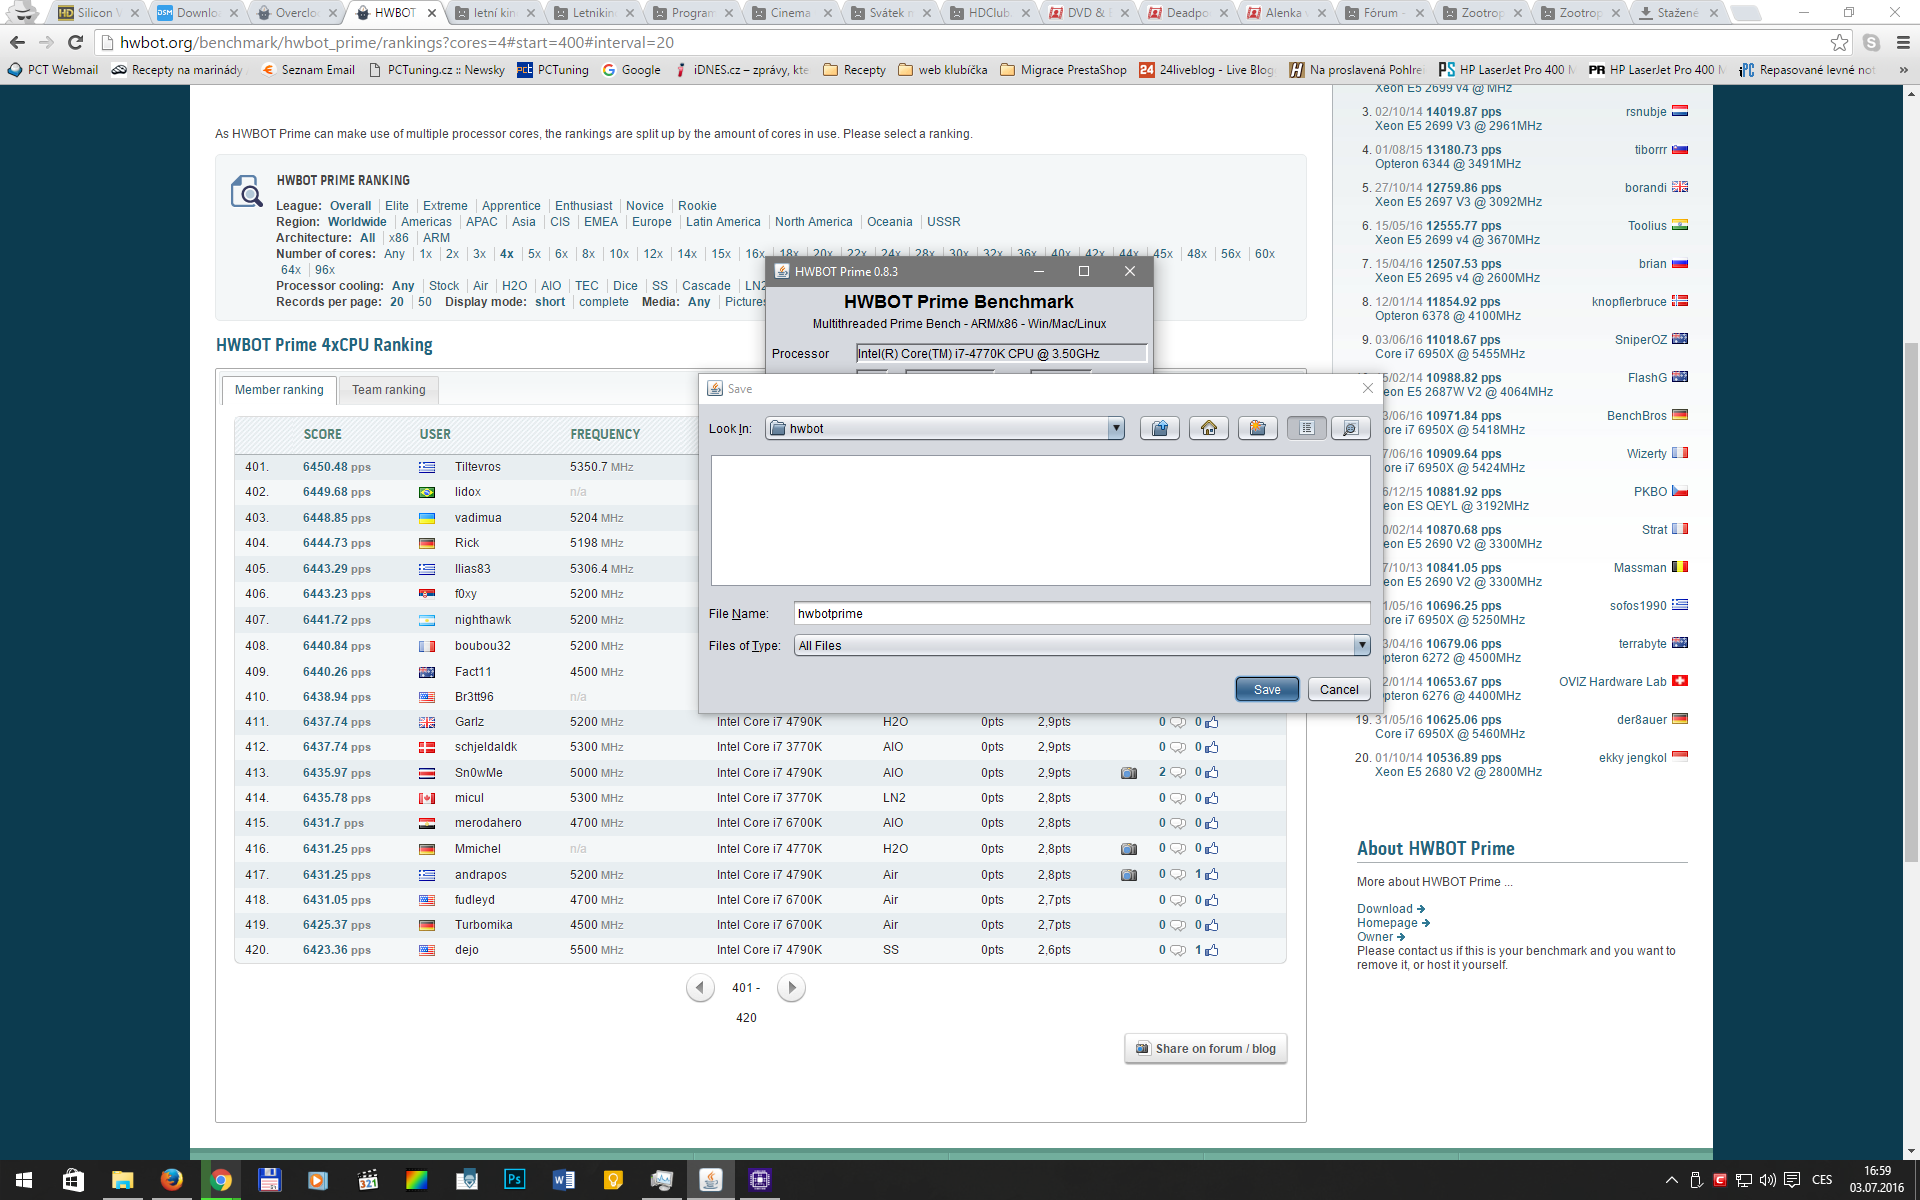Open Word from taskbar
Image resolution: width=1920 pixels, height=1200 pixels.
pos(564,1180)
